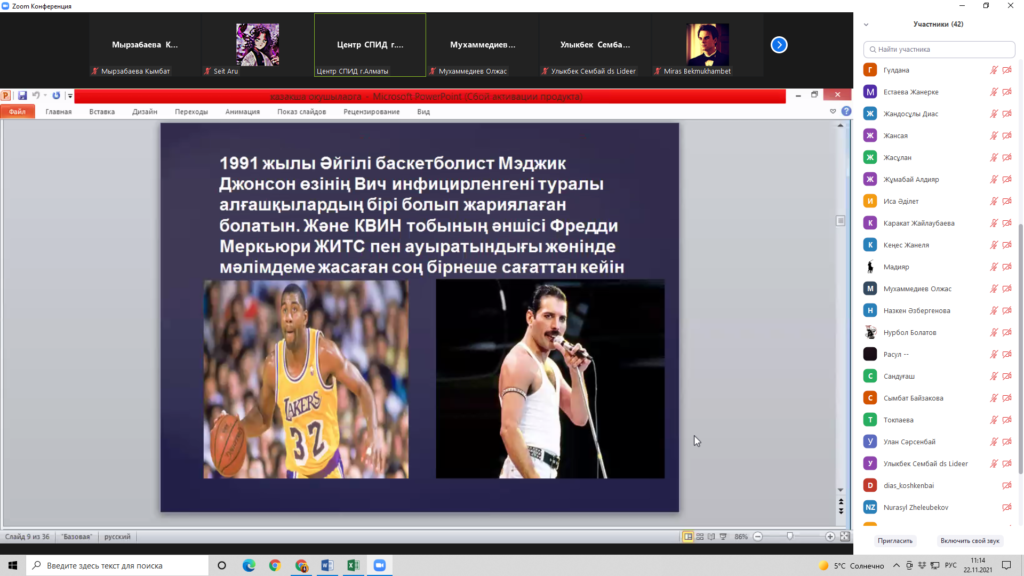Click the zoom in plus button
This screenshot has width=1024, height=576.
(x=830, y=537)
